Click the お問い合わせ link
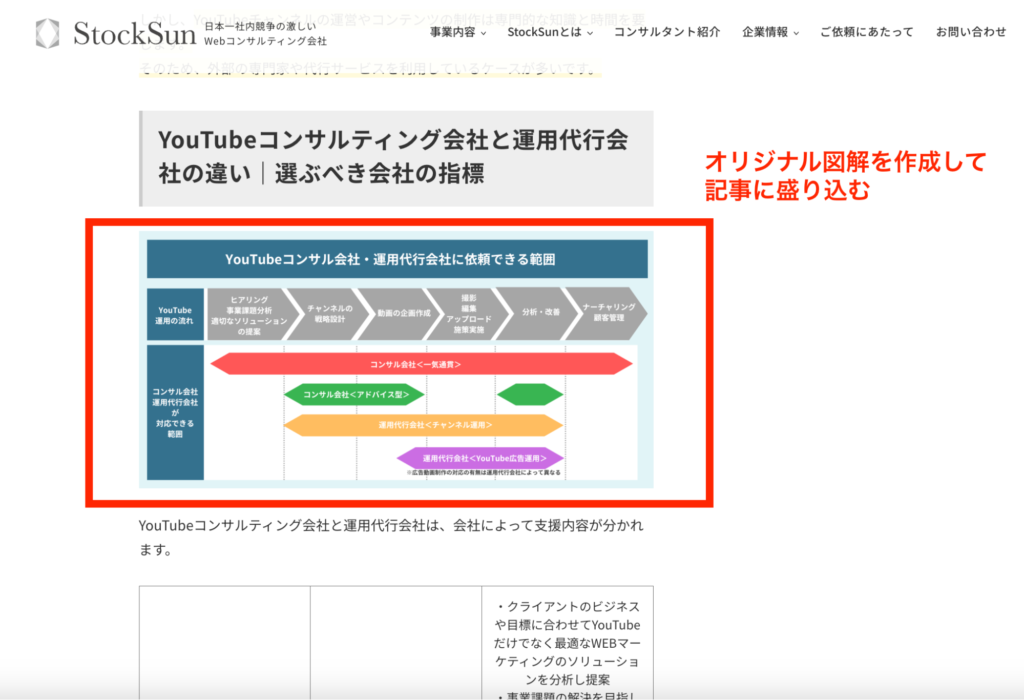 point(969,31)
